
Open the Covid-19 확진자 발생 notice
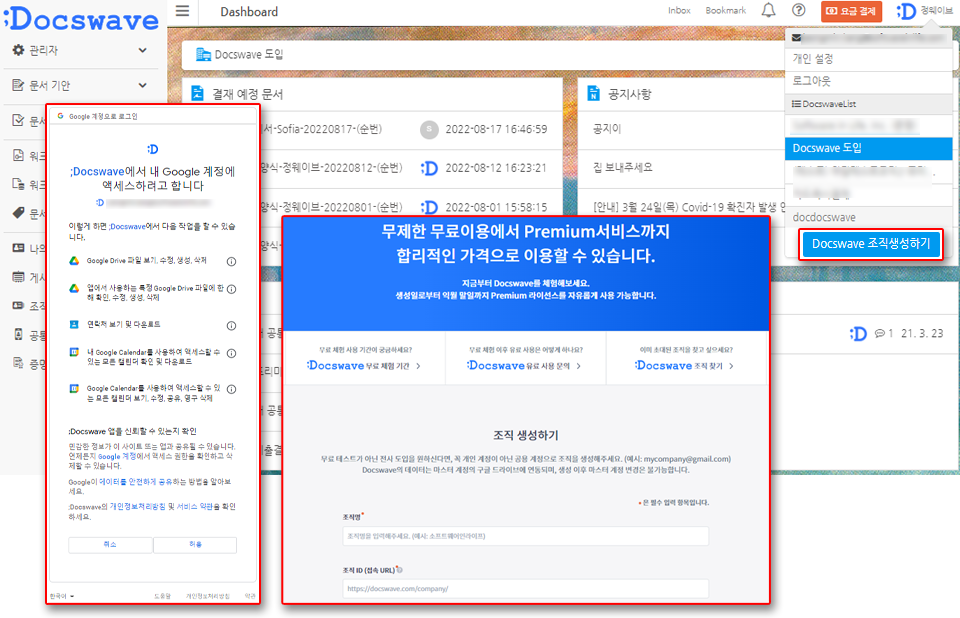pyautogui.click(x=688, y=207)
